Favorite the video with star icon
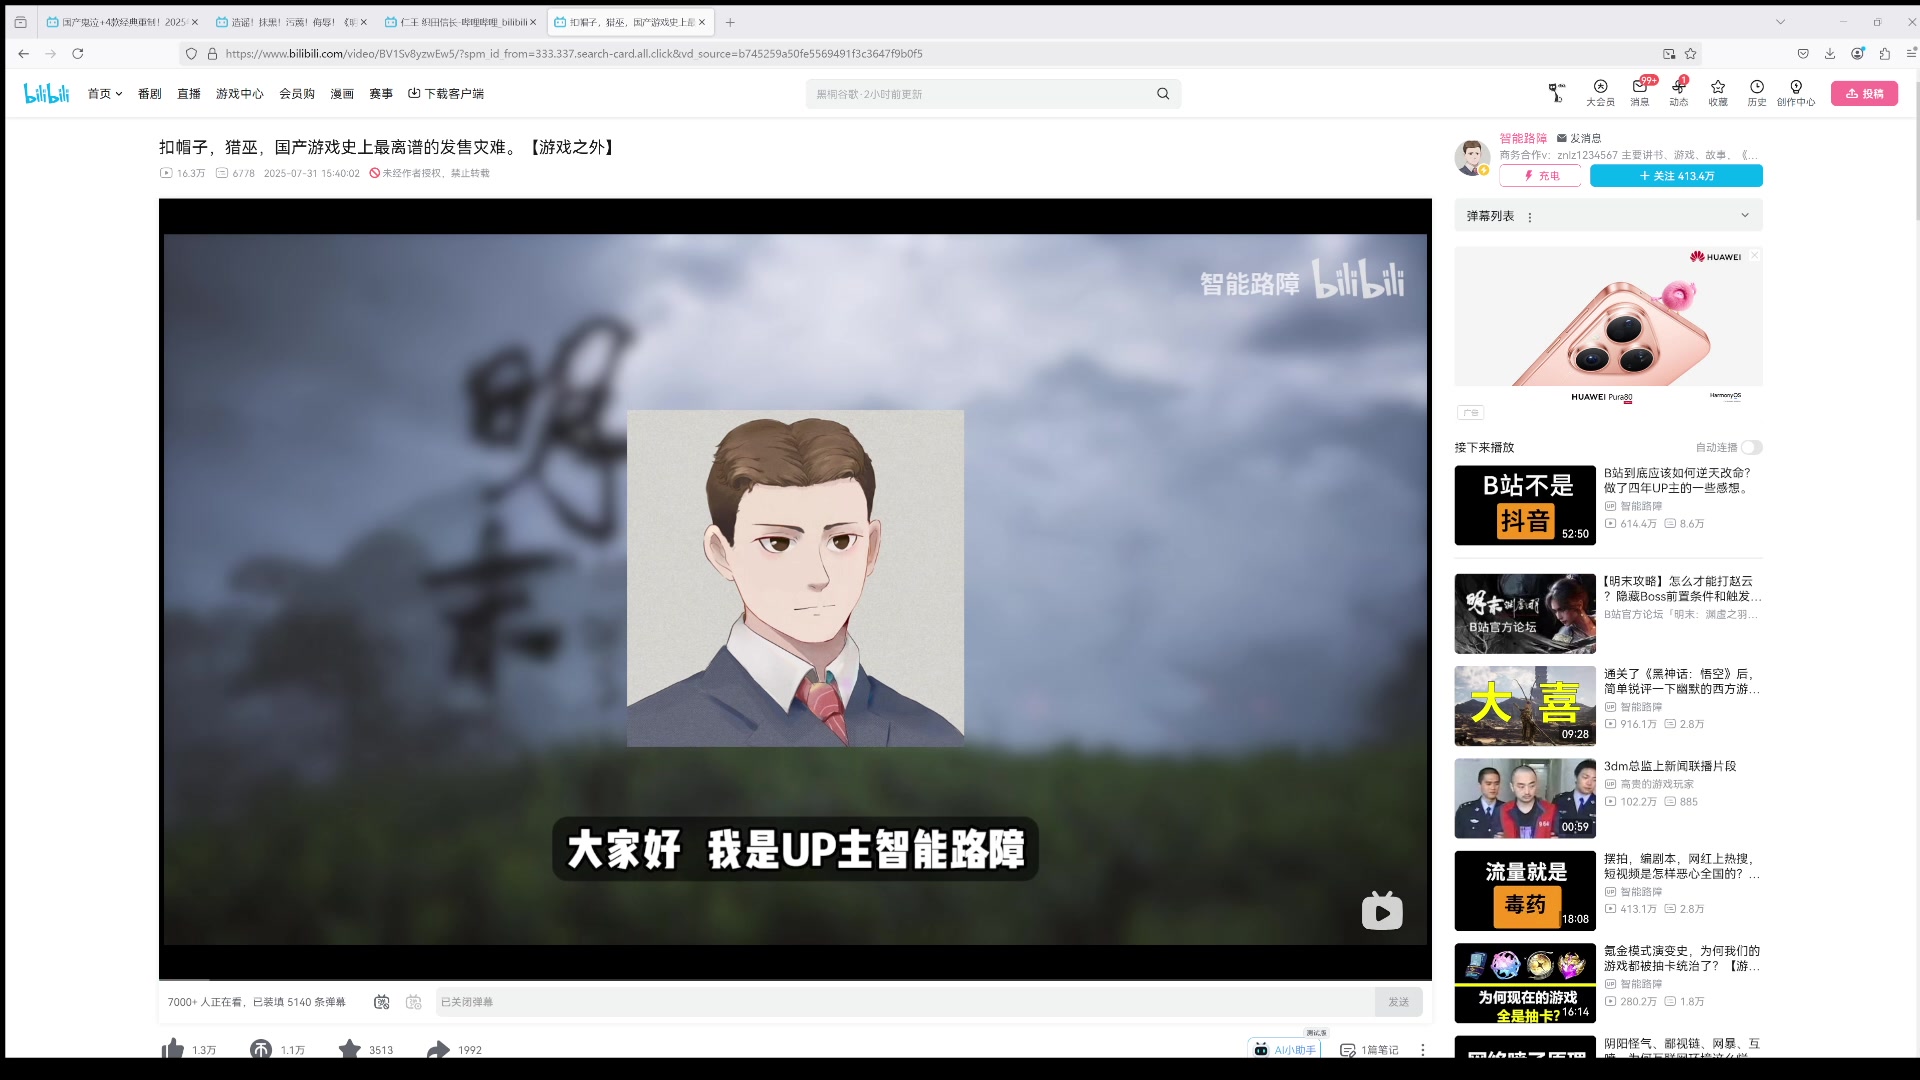Image resolution: width=1920 pixels, height=1080 pixels. (x=350, y=1049)
